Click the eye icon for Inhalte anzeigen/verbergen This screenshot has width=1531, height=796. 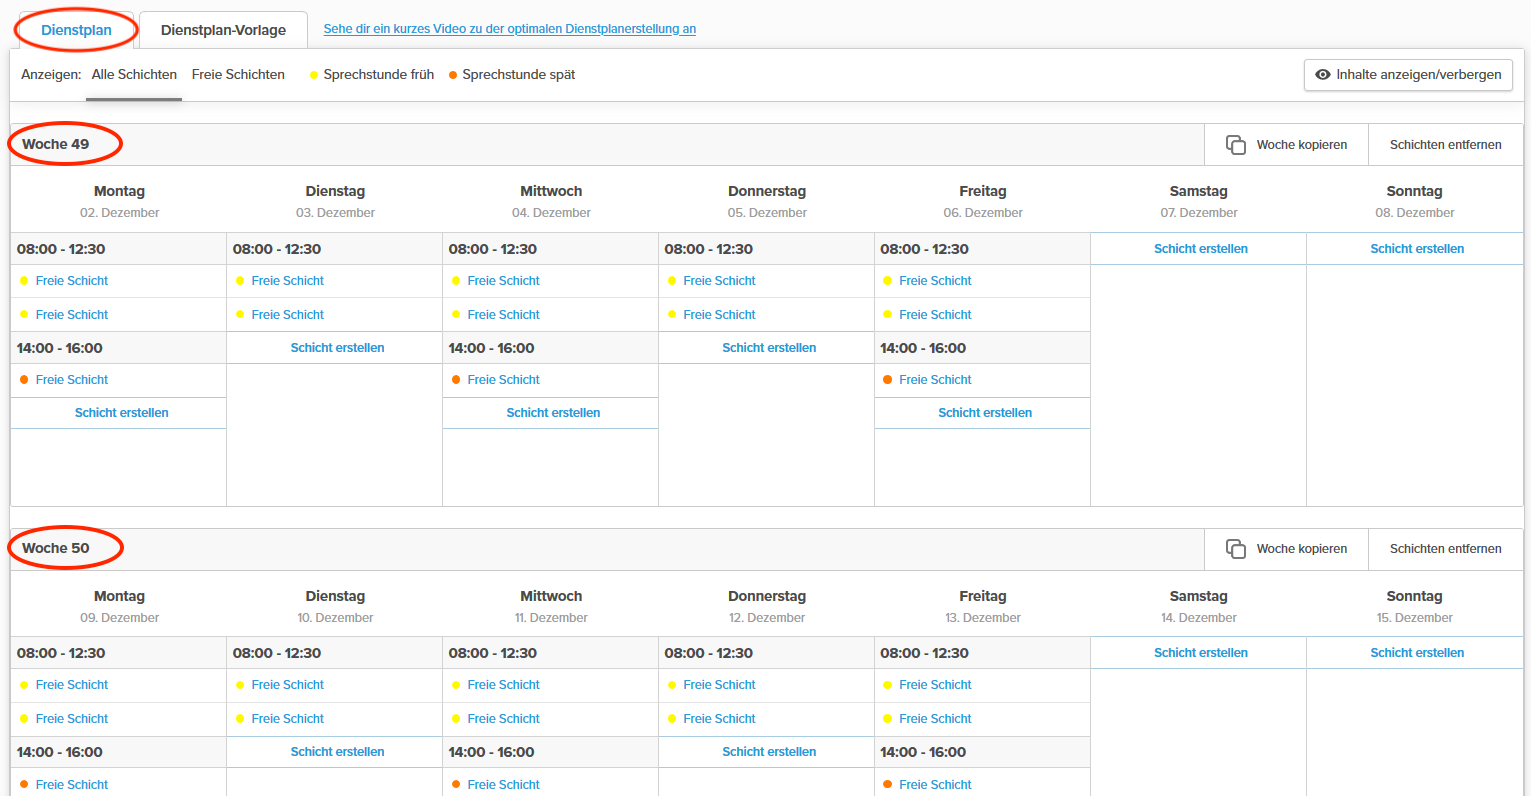[1322, 75]
